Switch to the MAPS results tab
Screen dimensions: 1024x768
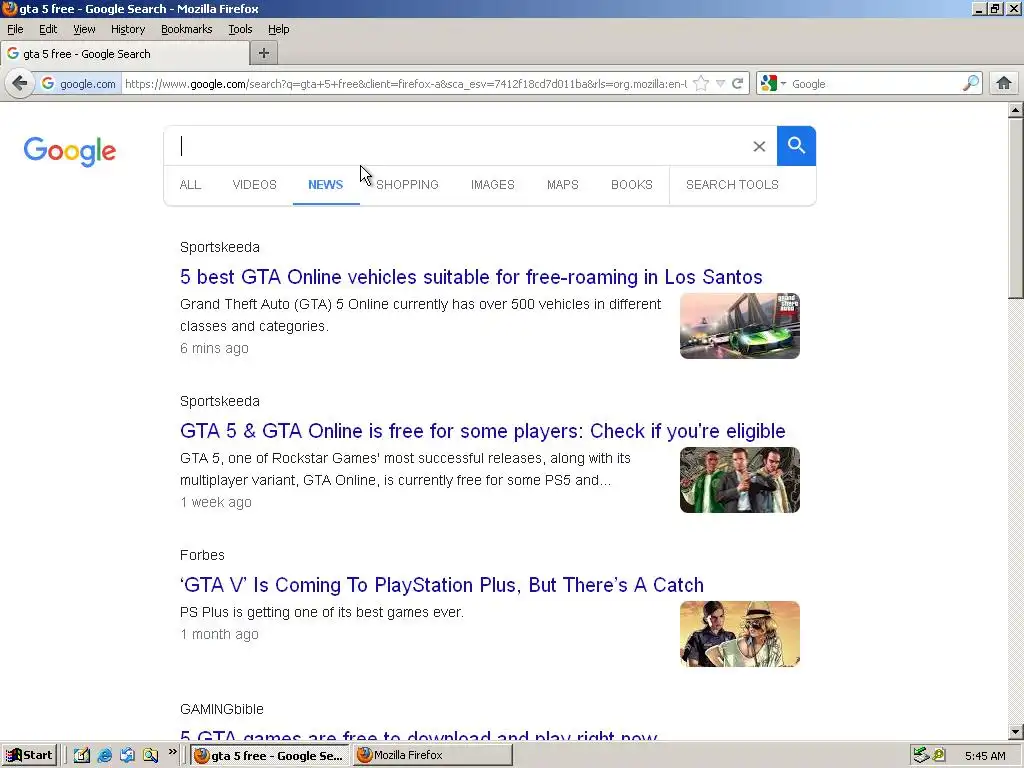(x=563, y=185)
